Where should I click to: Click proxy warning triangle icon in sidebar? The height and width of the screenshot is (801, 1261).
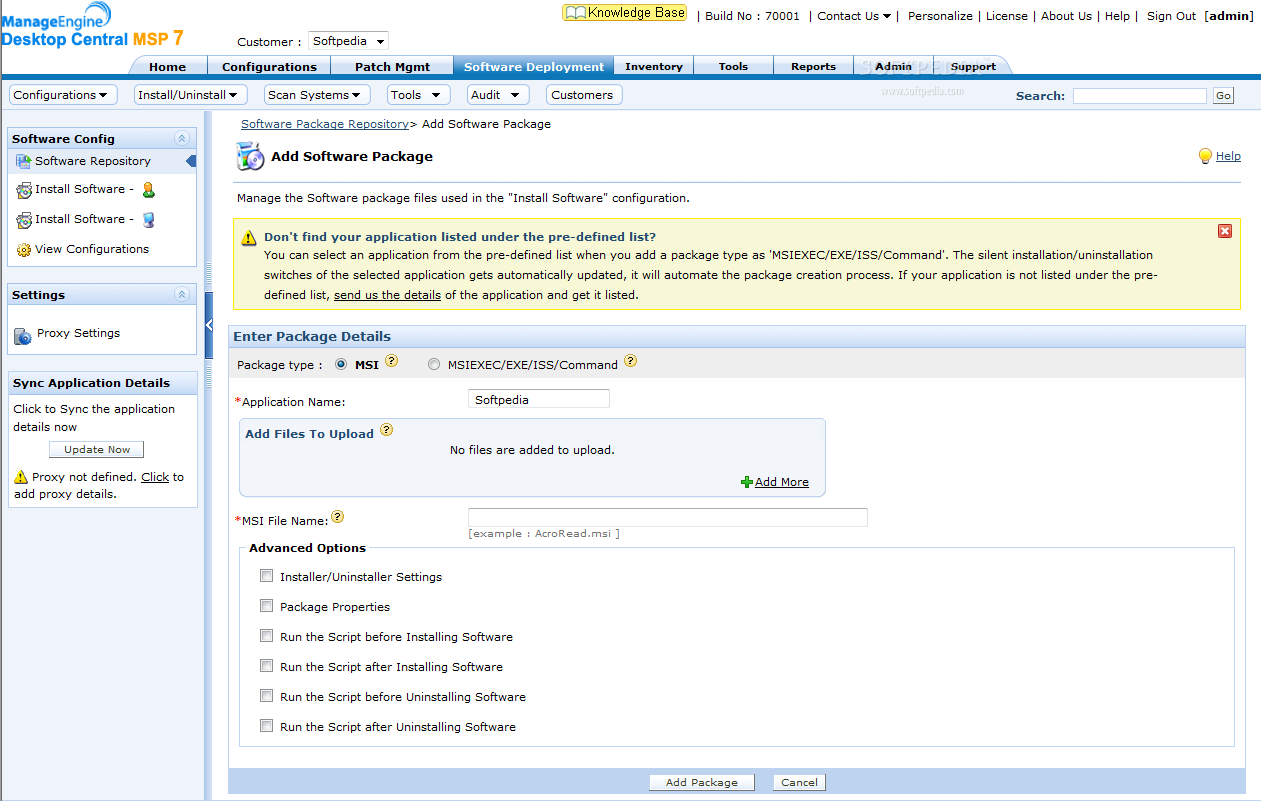(x=21, y=477)
